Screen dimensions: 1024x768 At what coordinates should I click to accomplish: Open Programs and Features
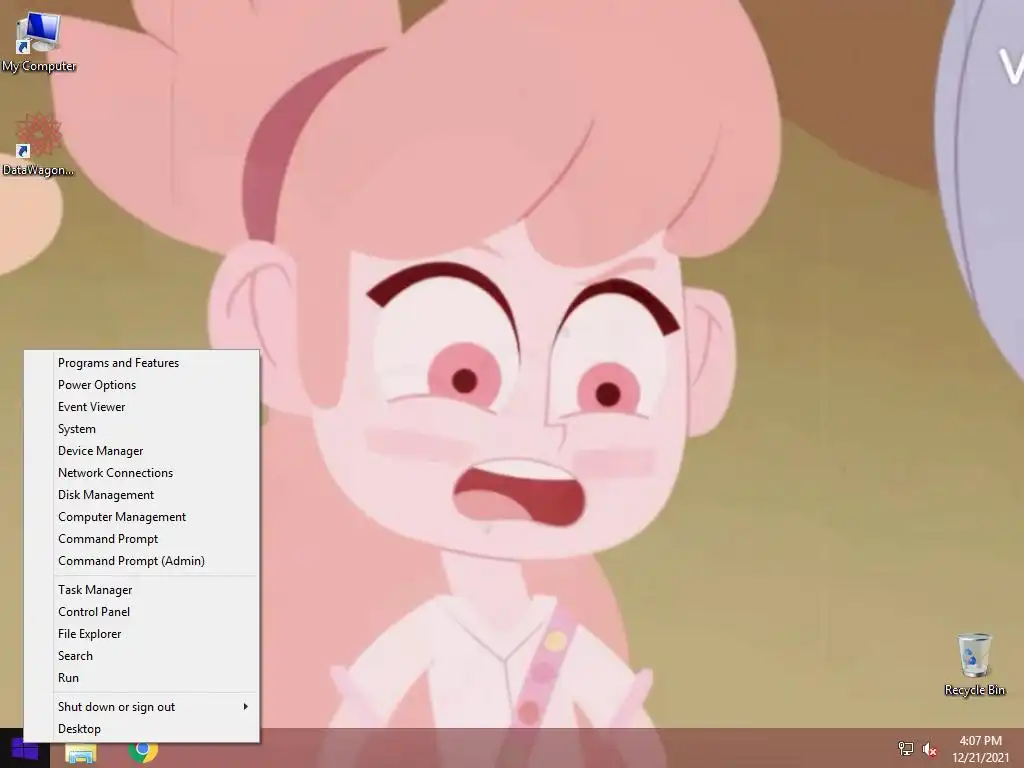pos(142,363)
